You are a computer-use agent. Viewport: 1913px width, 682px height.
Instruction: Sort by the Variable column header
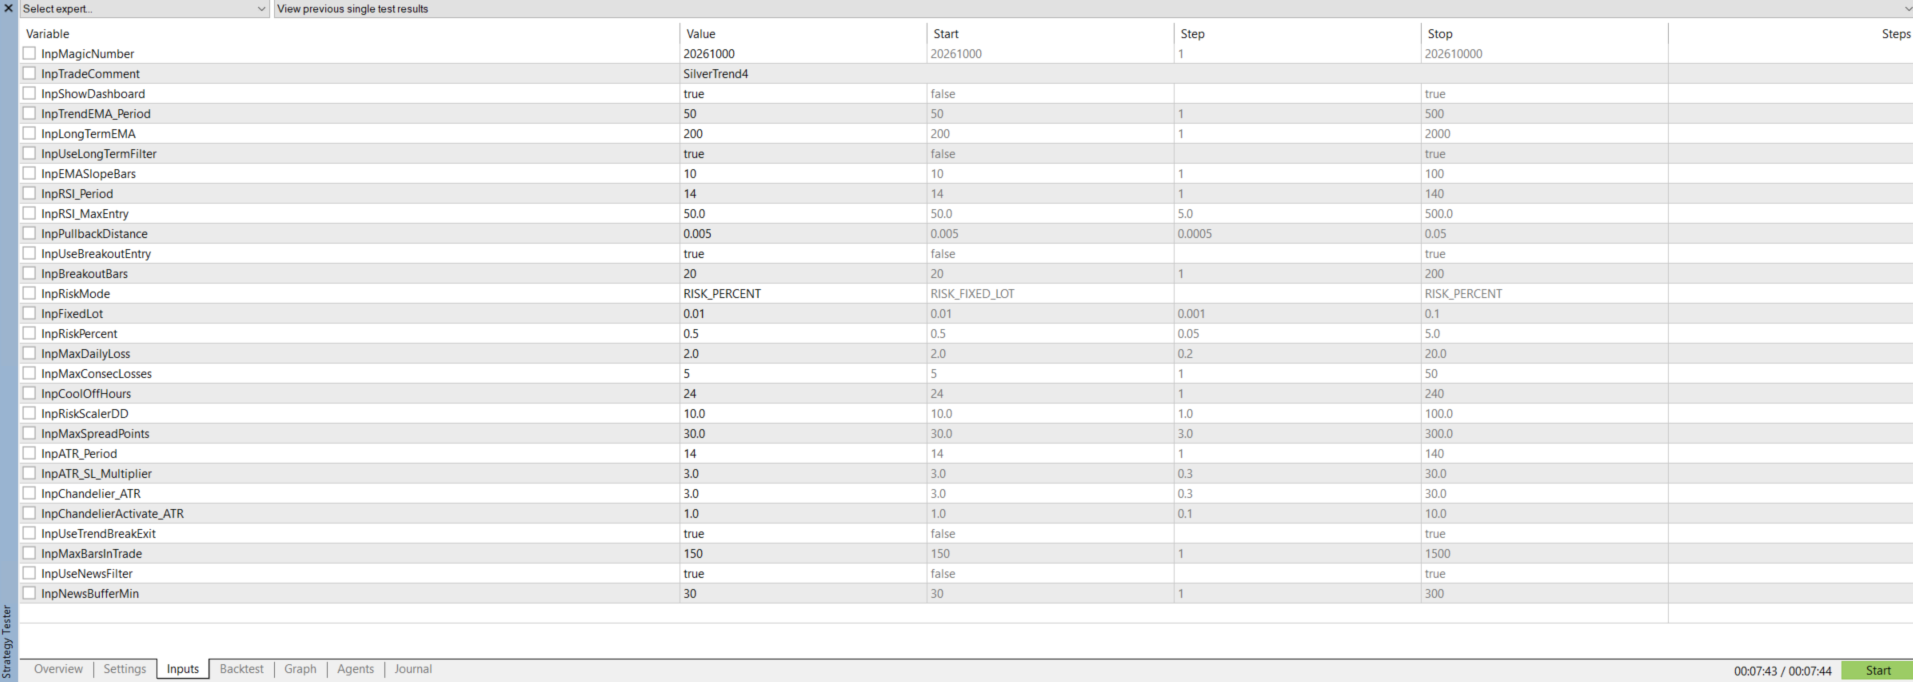[48, 34]
